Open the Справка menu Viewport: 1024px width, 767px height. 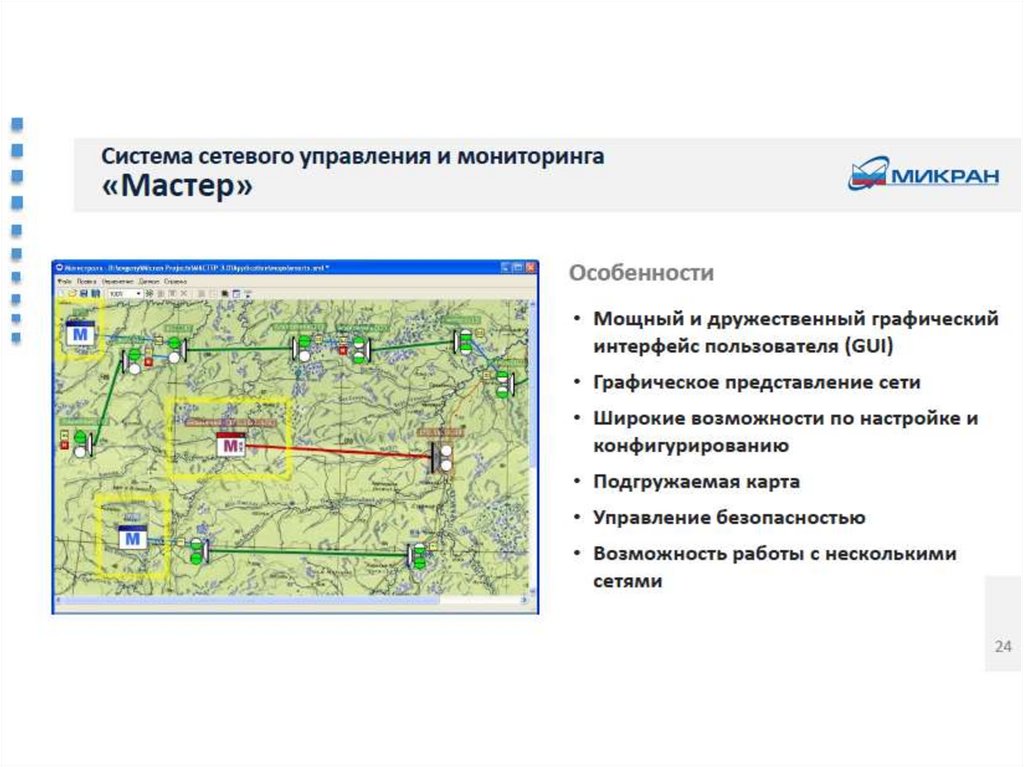coord(176,282)
